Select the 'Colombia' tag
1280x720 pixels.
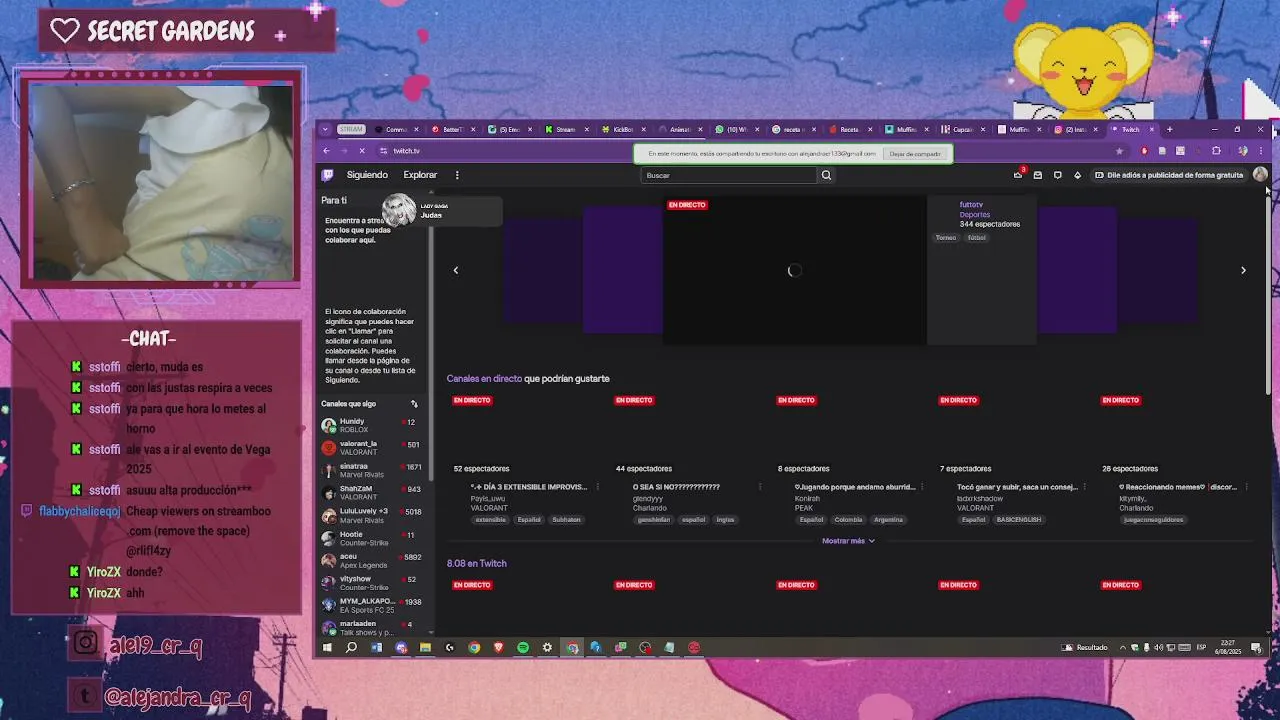(848, 520)
